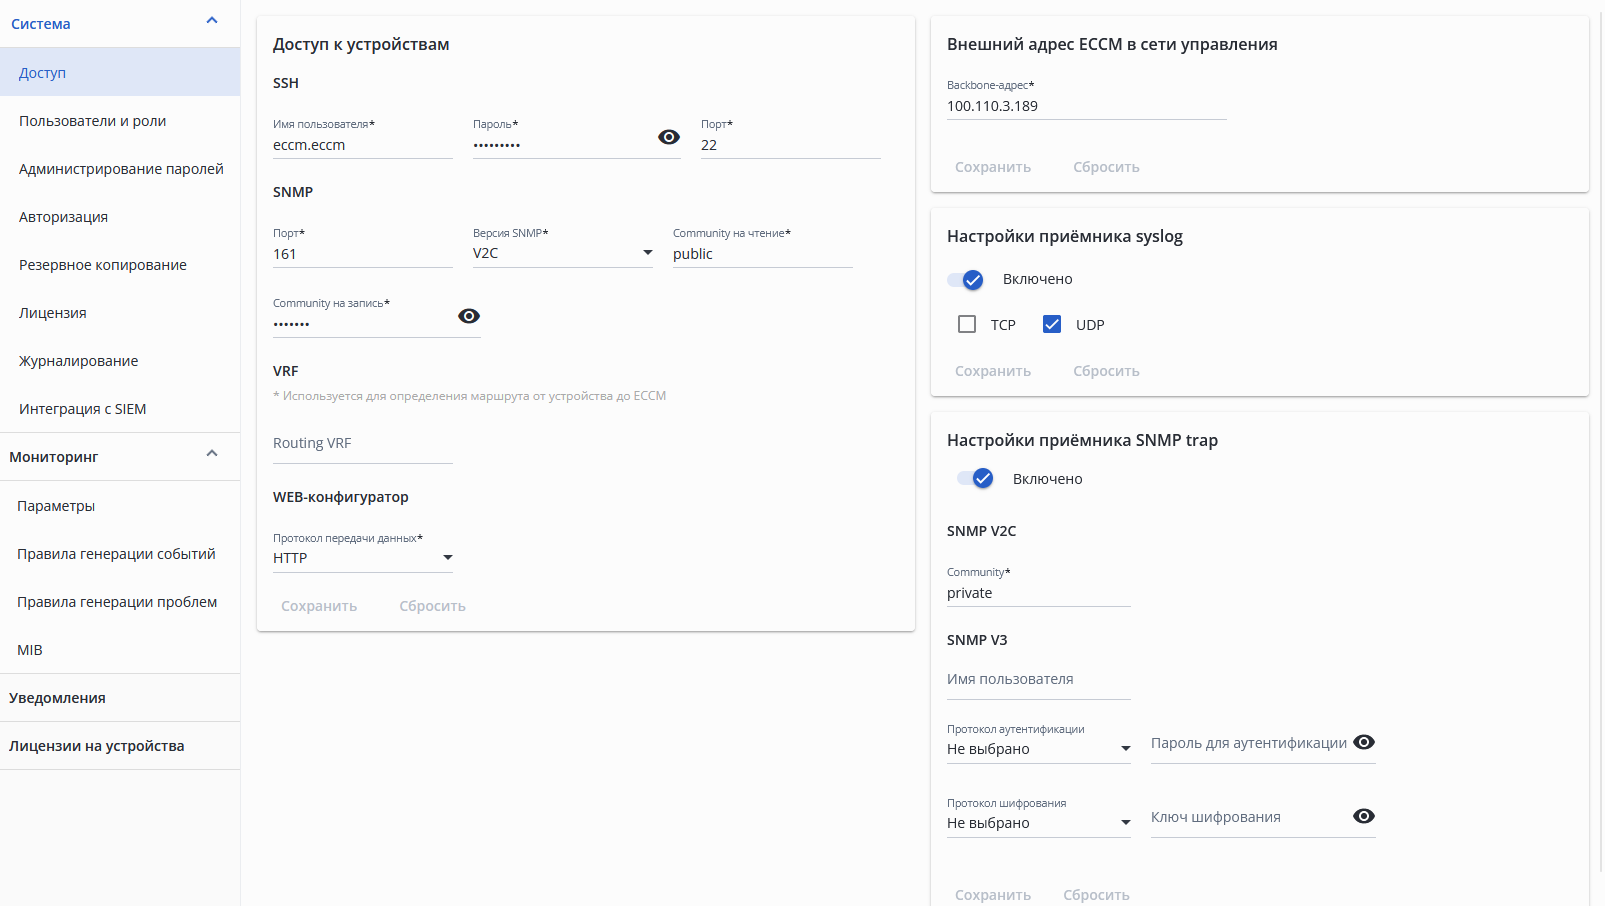Show the SSH password with eye icon
Viewport: 1605px width, 906px height.
[669, 137]
